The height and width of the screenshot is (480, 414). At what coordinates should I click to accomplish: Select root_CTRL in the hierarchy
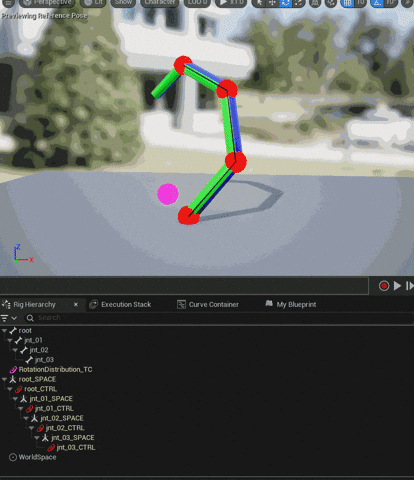[40, 389]
